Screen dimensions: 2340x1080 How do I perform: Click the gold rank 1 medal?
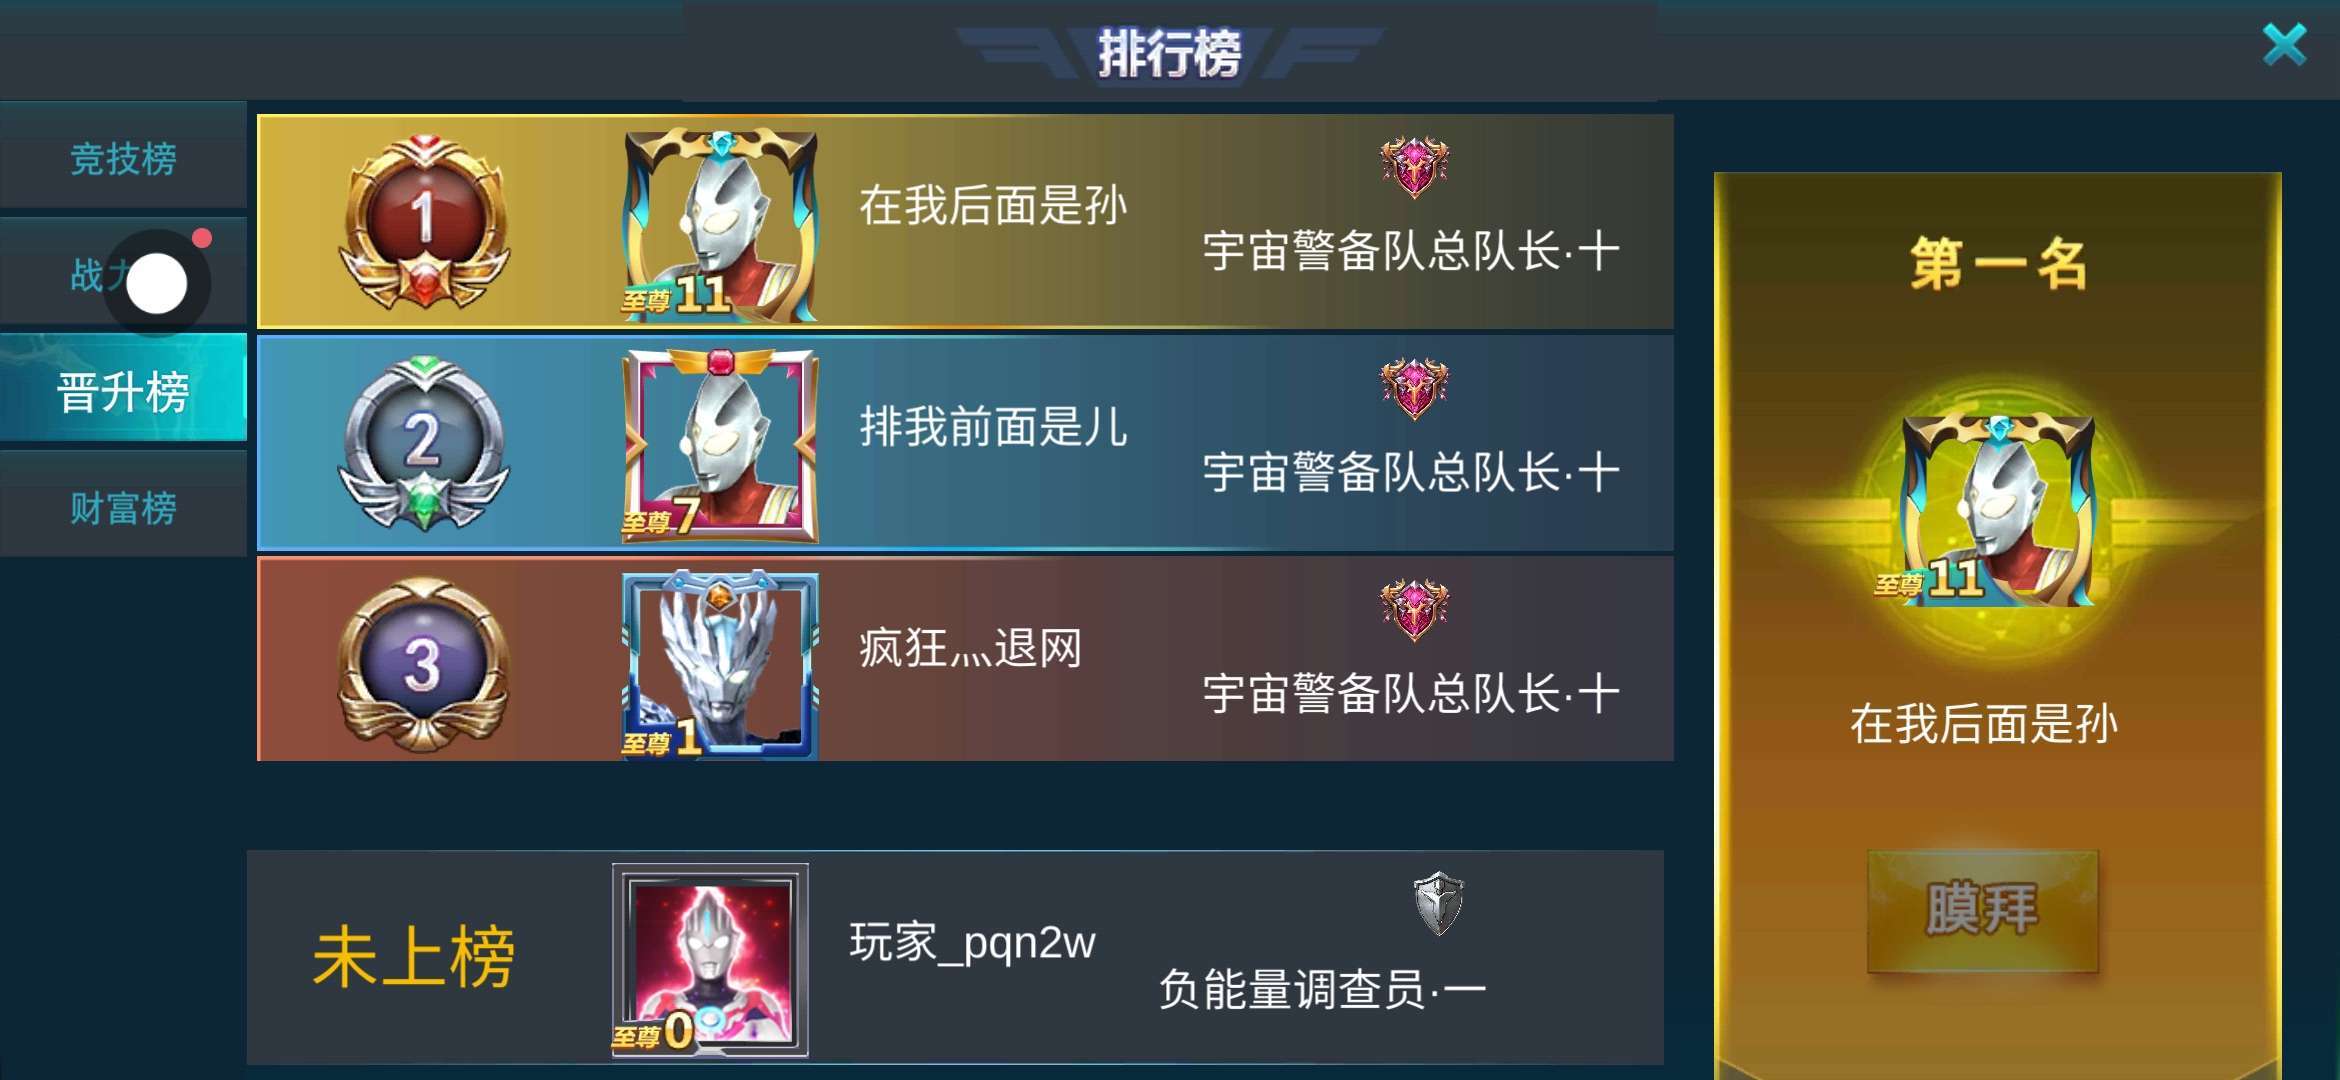[x=424, y=222]
